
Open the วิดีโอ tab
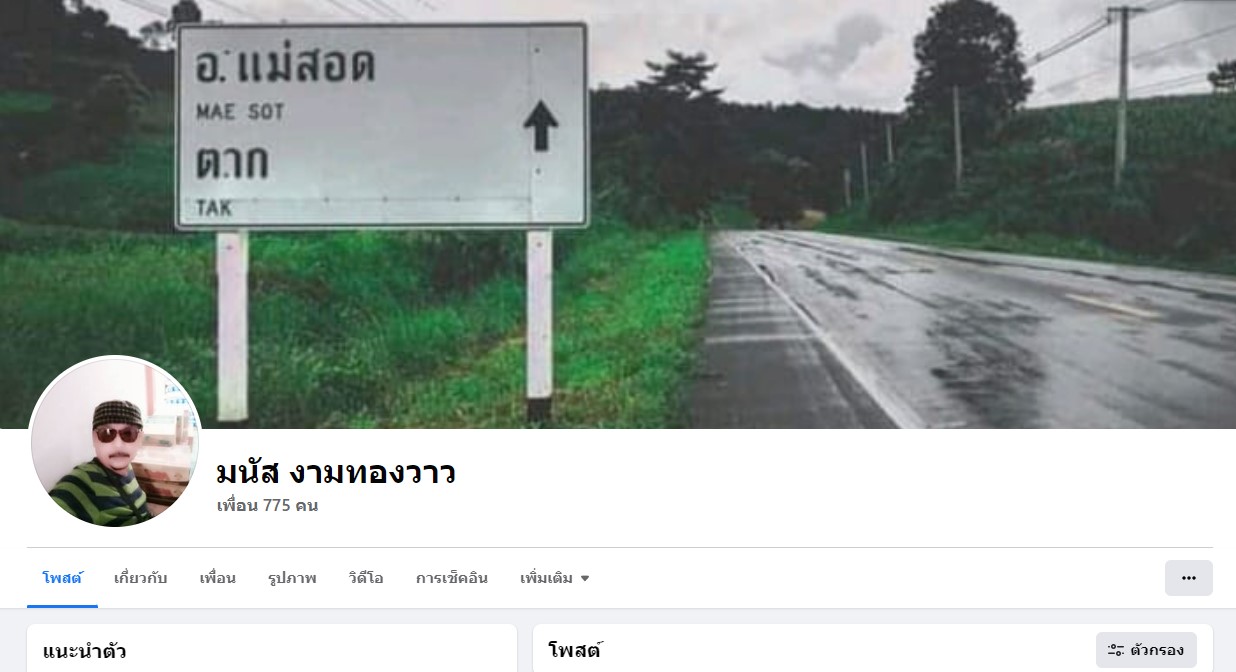point(366,578)
